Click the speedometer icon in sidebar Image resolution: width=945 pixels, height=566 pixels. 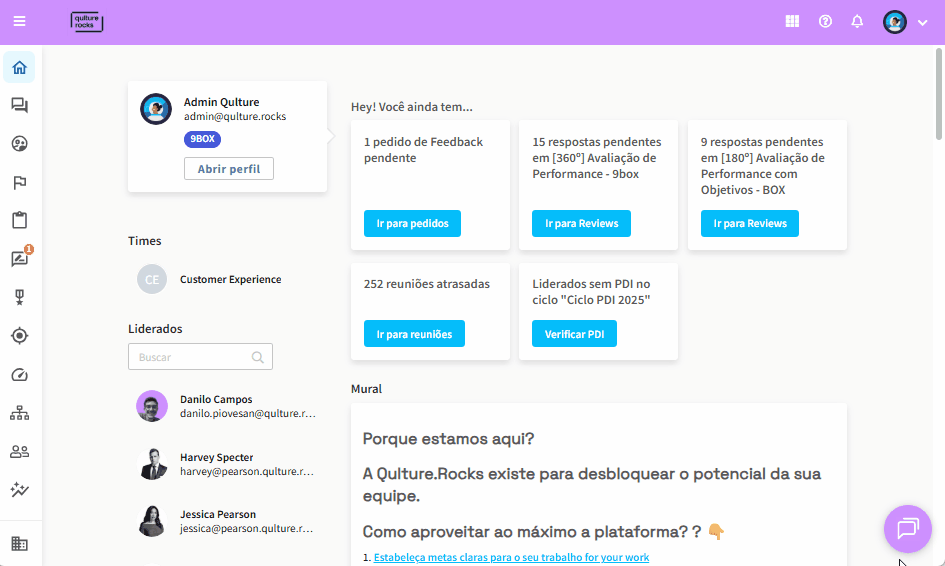coord(19,375)
